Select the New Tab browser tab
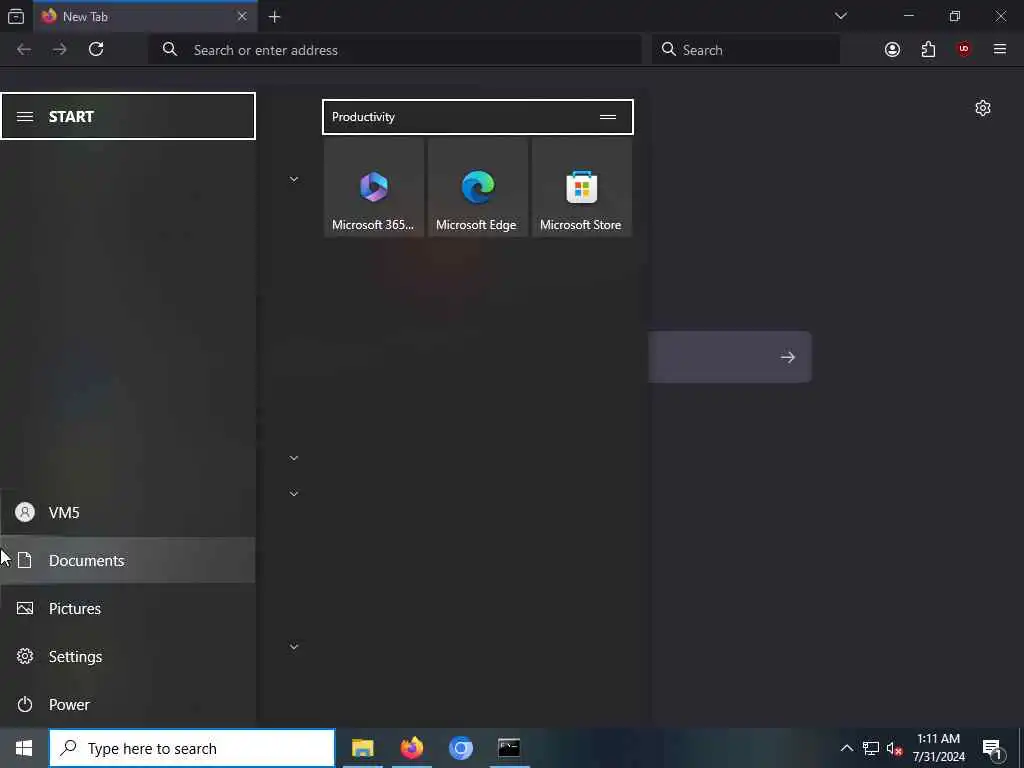The width and height of the screenshot is (1024, 768). (145, 16)
